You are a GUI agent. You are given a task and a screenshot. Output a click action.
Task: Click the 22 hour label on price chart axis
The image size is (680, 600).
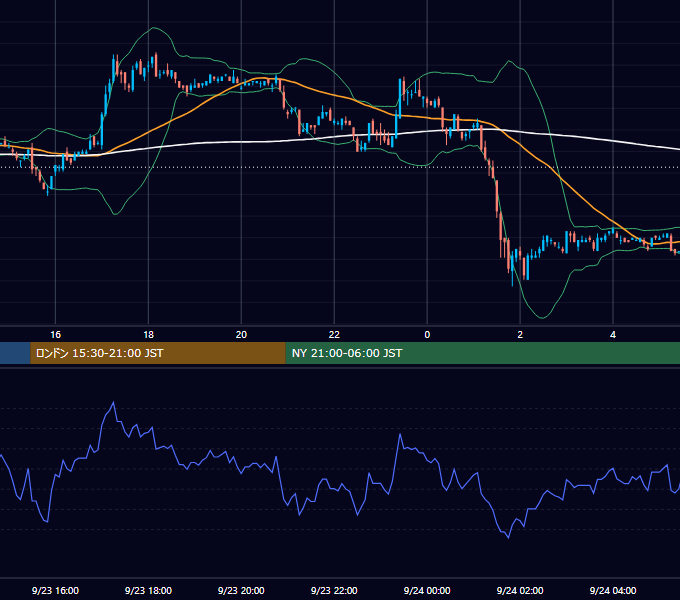(334, 335)
